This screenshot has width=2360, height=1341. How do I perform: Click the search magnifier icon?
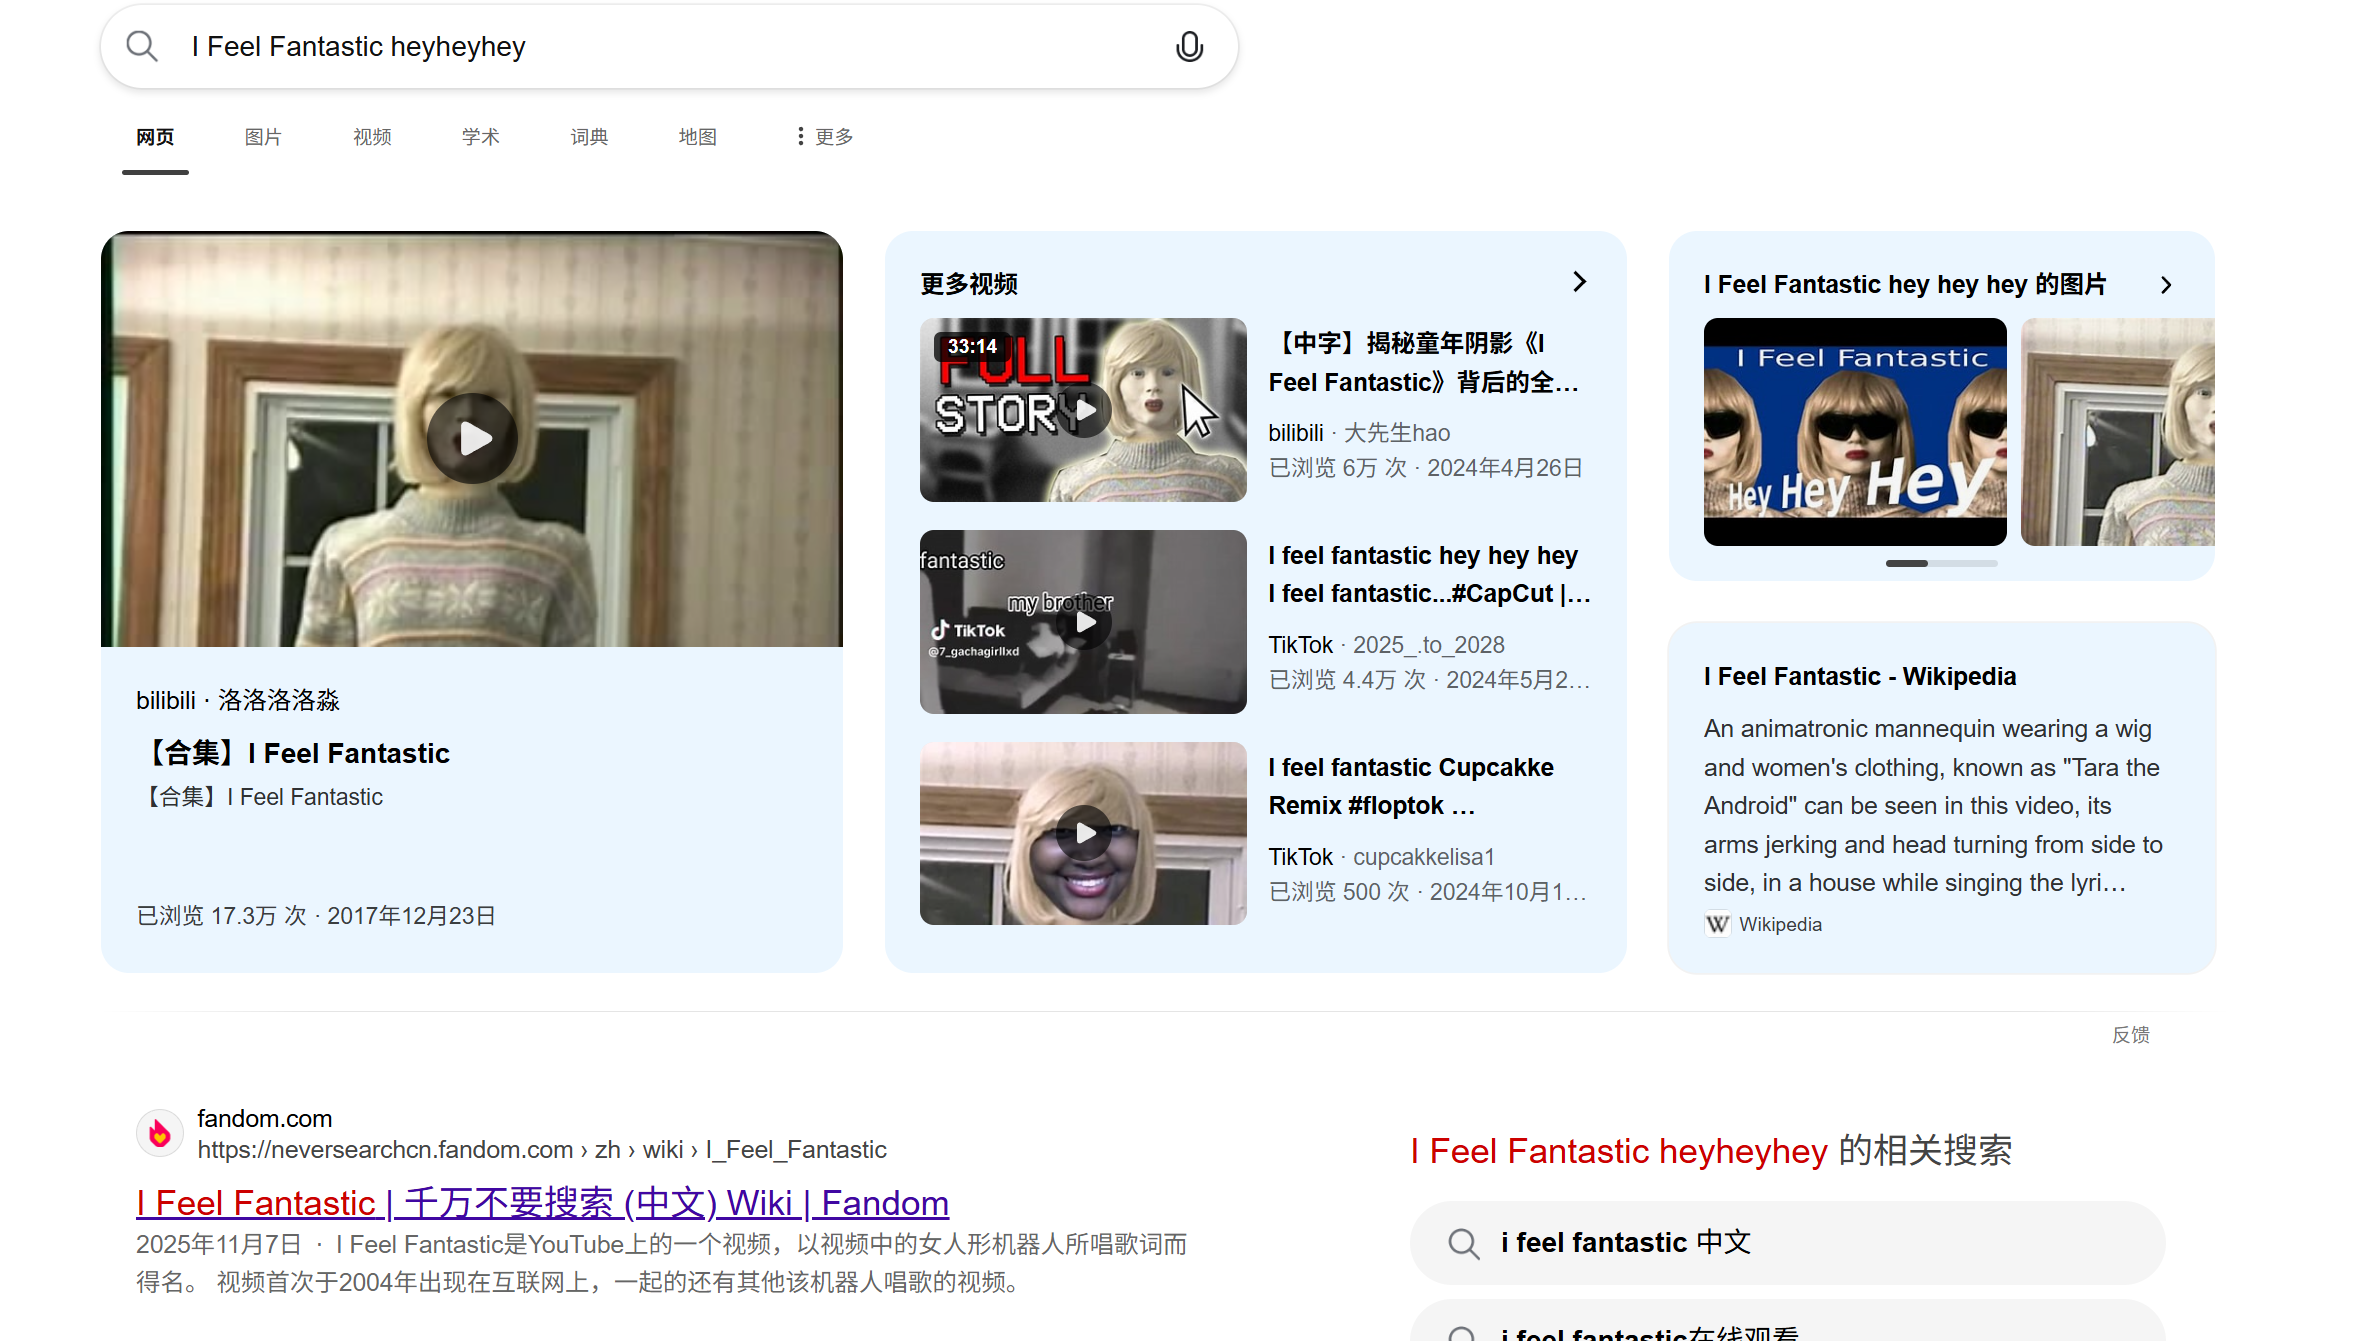[142, 46]
